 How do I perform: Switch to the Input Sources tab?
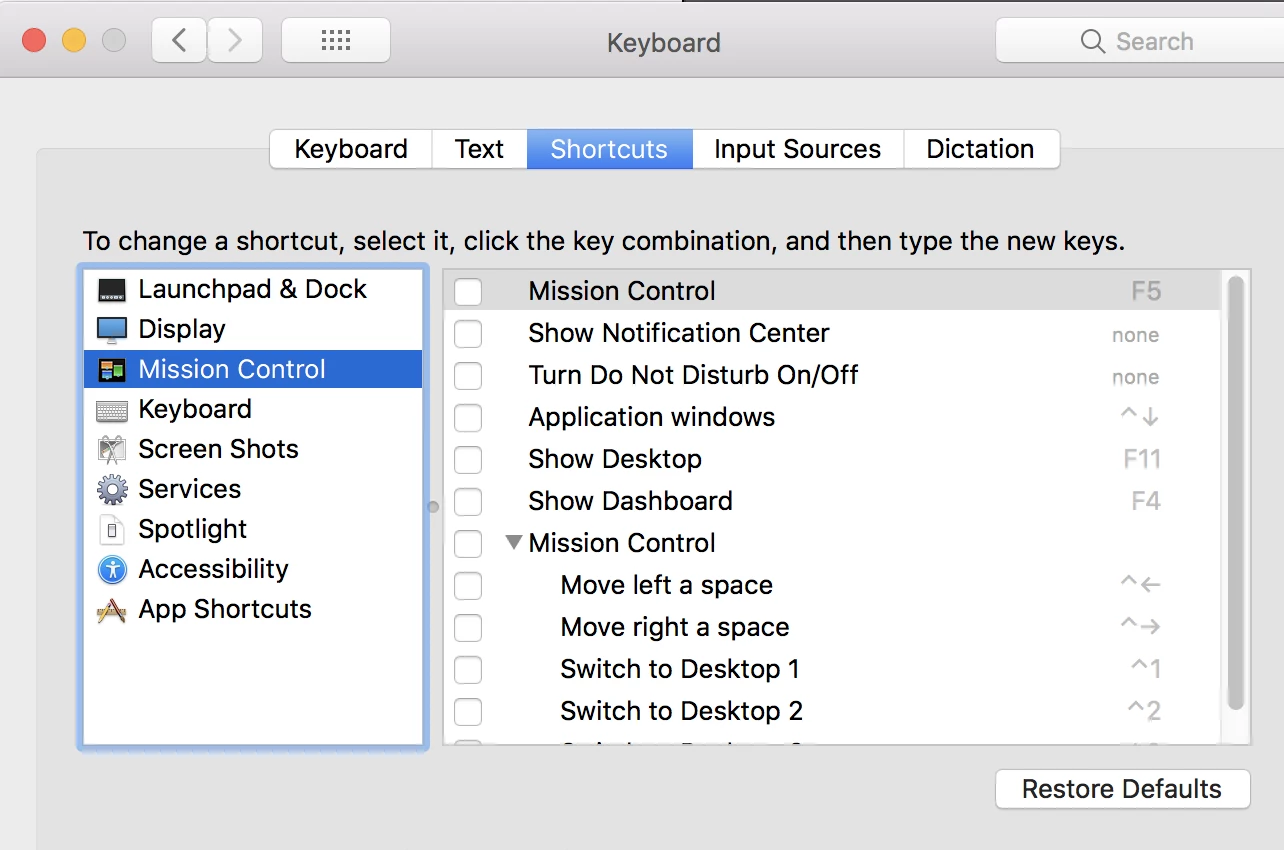(x=797, y=149)
